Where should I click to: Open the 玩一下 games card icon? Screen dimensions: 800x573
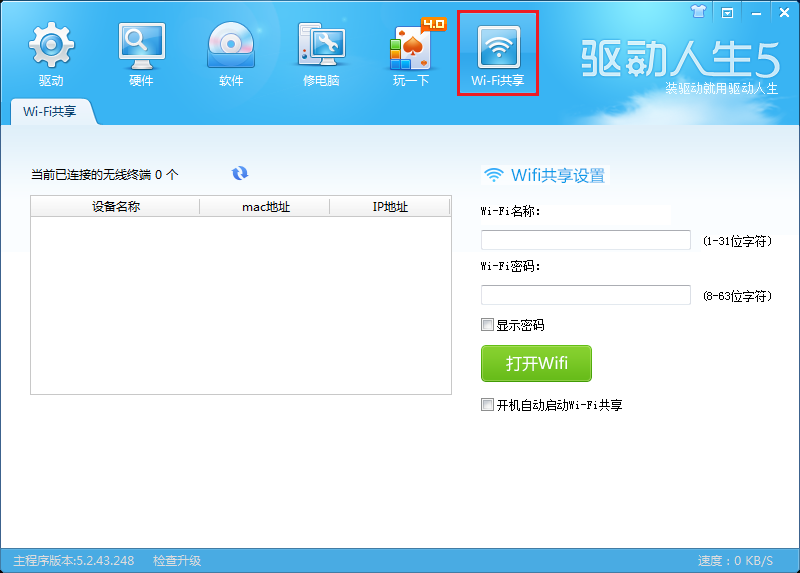pyautogui.click(x=411, y=54)
